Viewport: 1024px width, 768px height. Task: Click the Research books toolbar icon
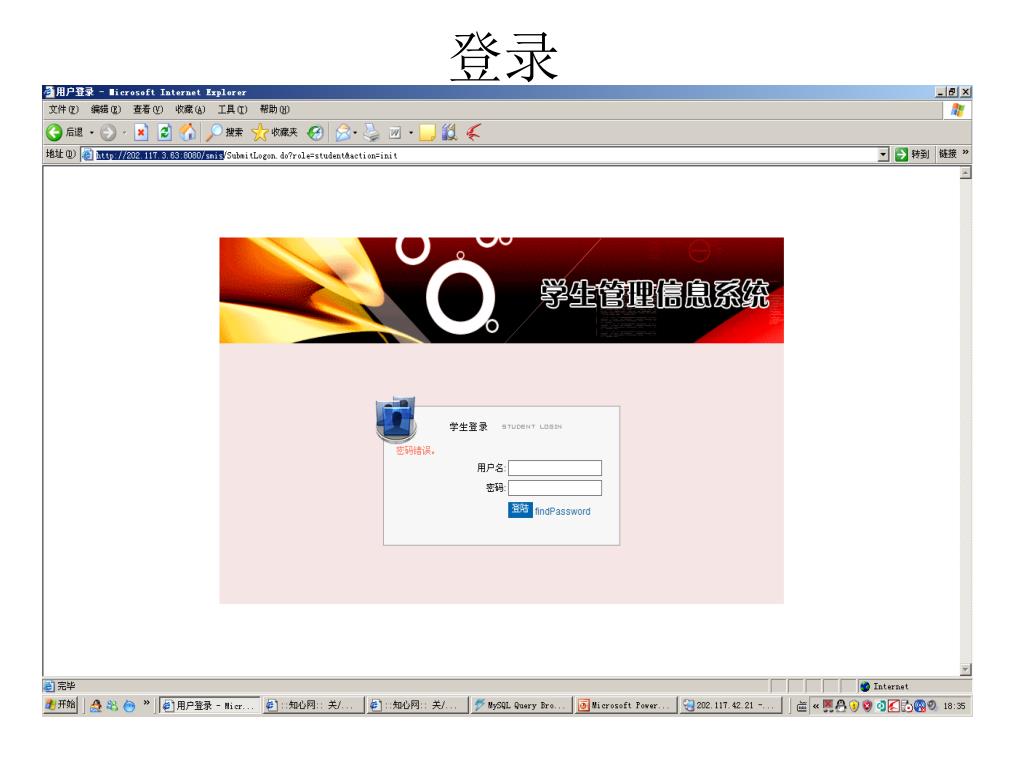click(x=449, y=133)
